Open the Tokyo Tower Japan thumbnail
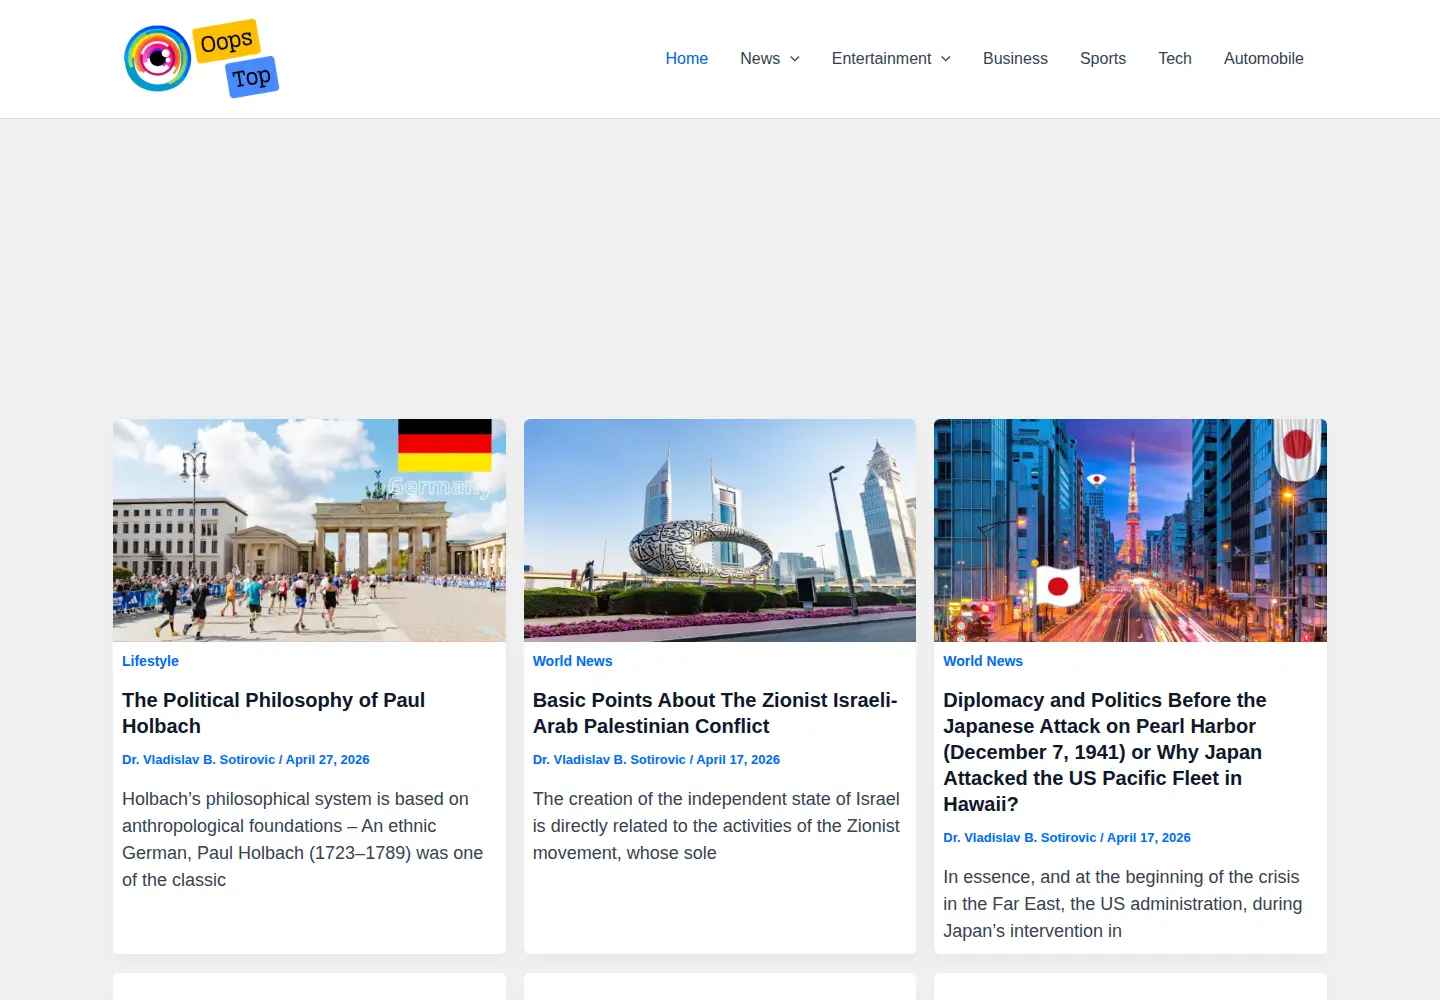Image resolution: width=1440 pixels, height=1000 pixels. click(1130, 530)
